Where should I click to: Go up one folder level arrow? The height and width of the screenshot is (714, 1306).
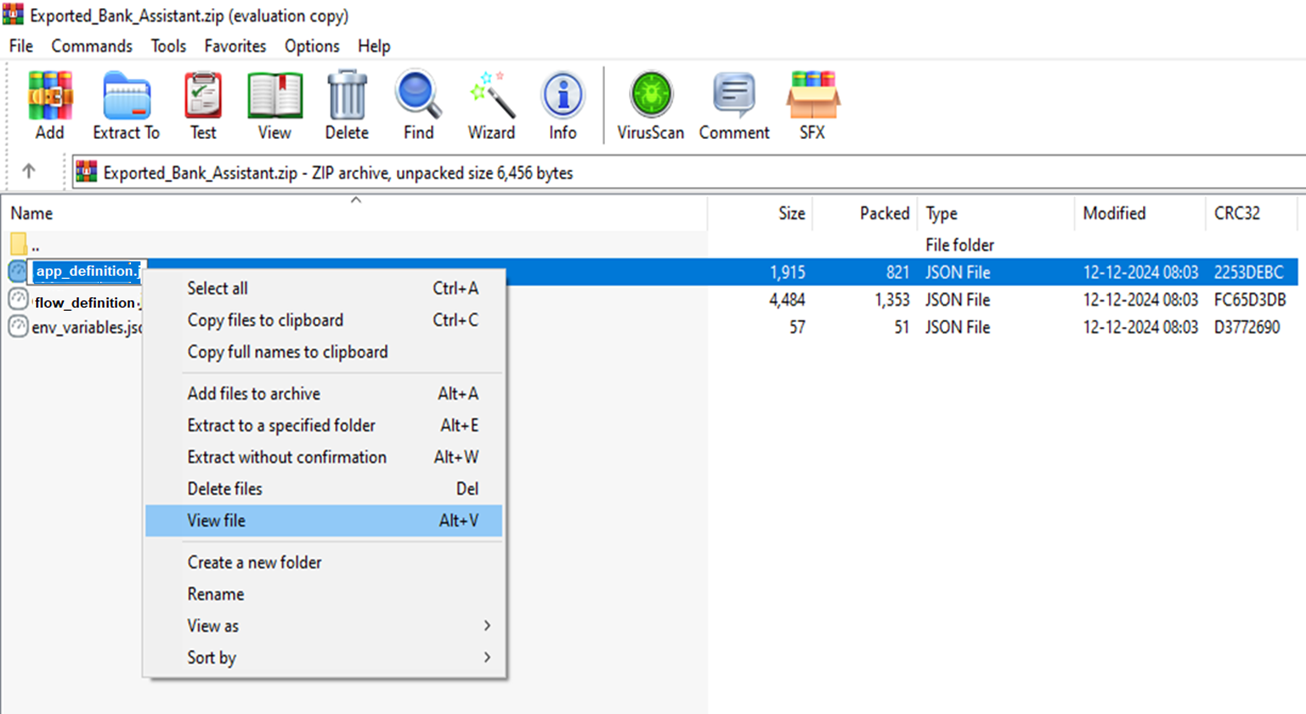[29, 171]
